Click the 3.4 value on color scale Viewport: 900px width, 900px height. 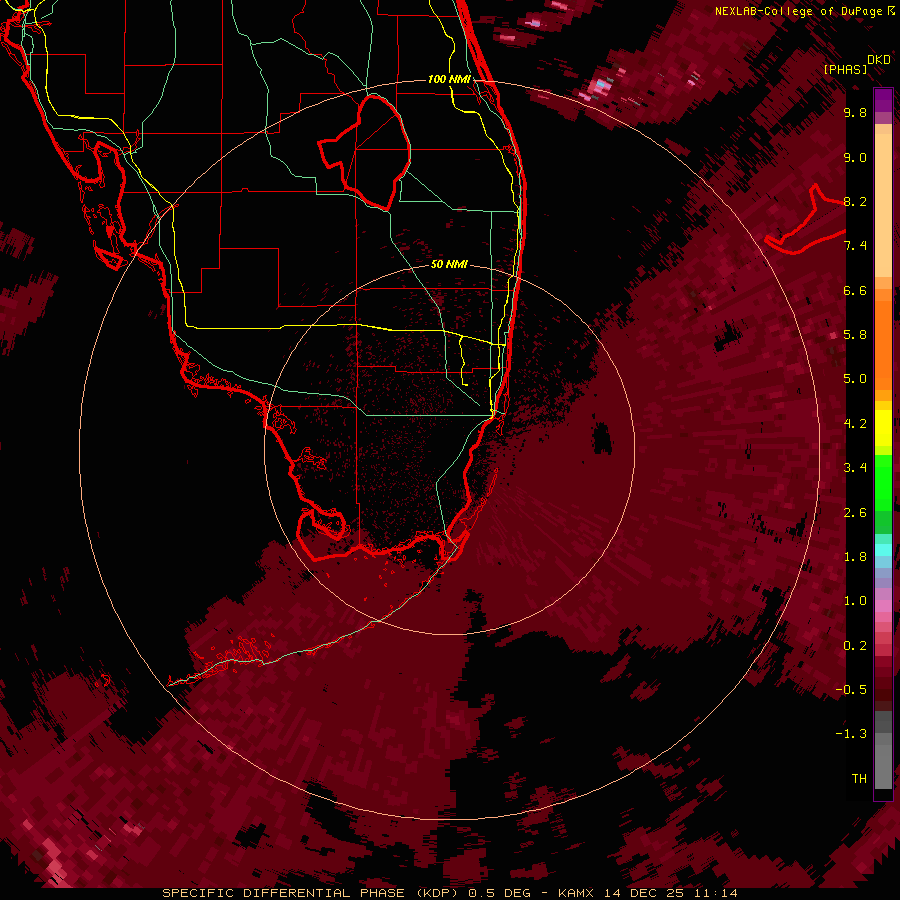click(x=855, y=468)
